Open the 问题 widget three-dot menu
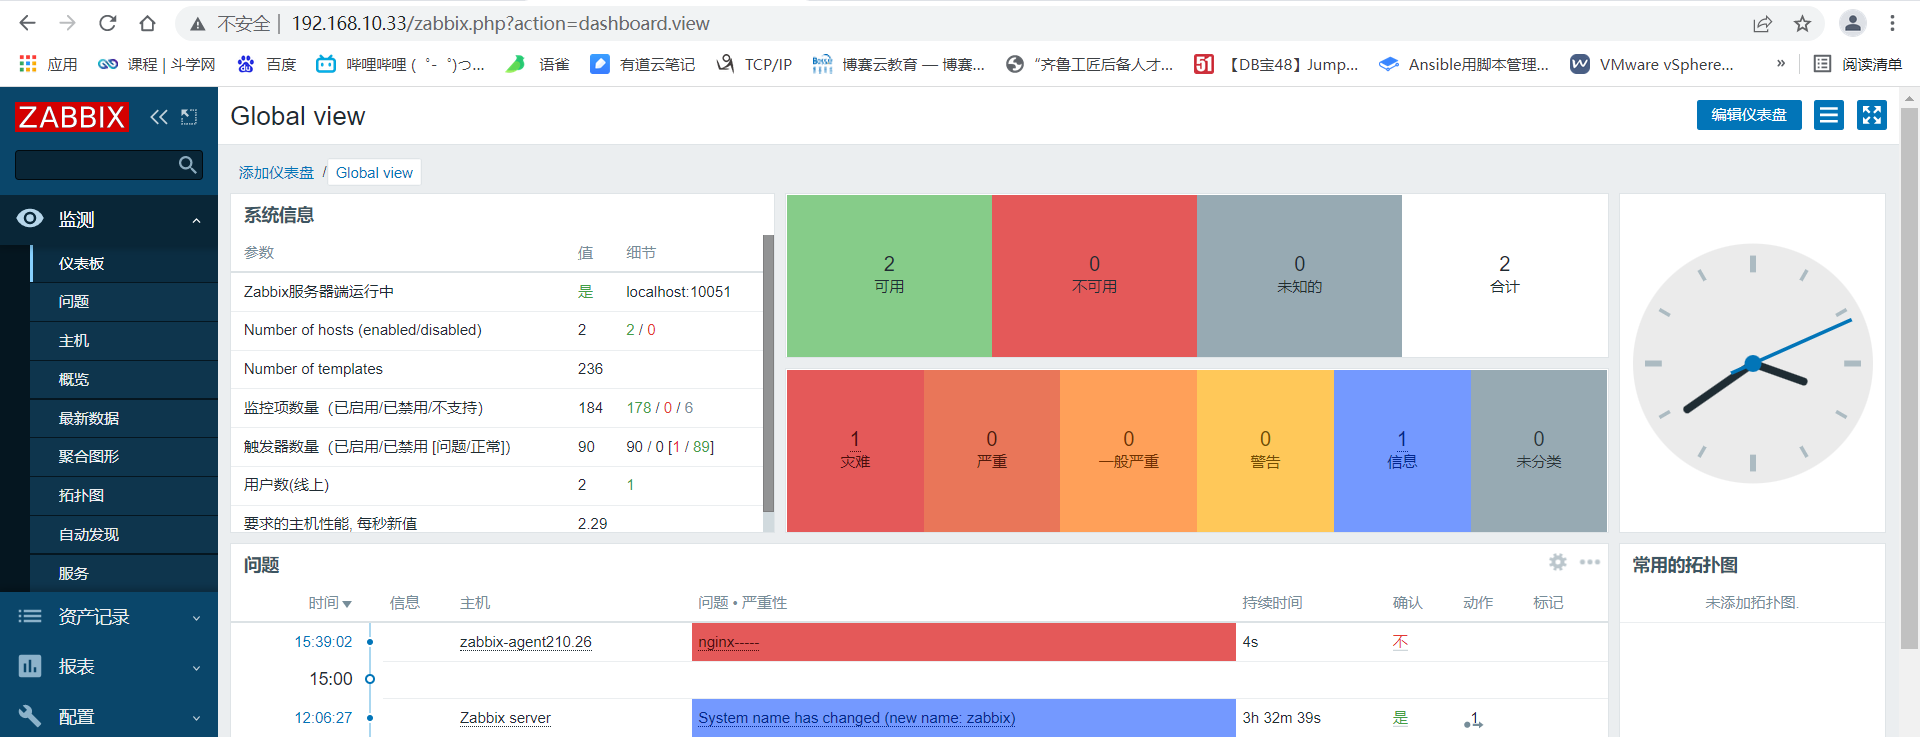The image size is (1920, 737). click(x=1590, y=562)
